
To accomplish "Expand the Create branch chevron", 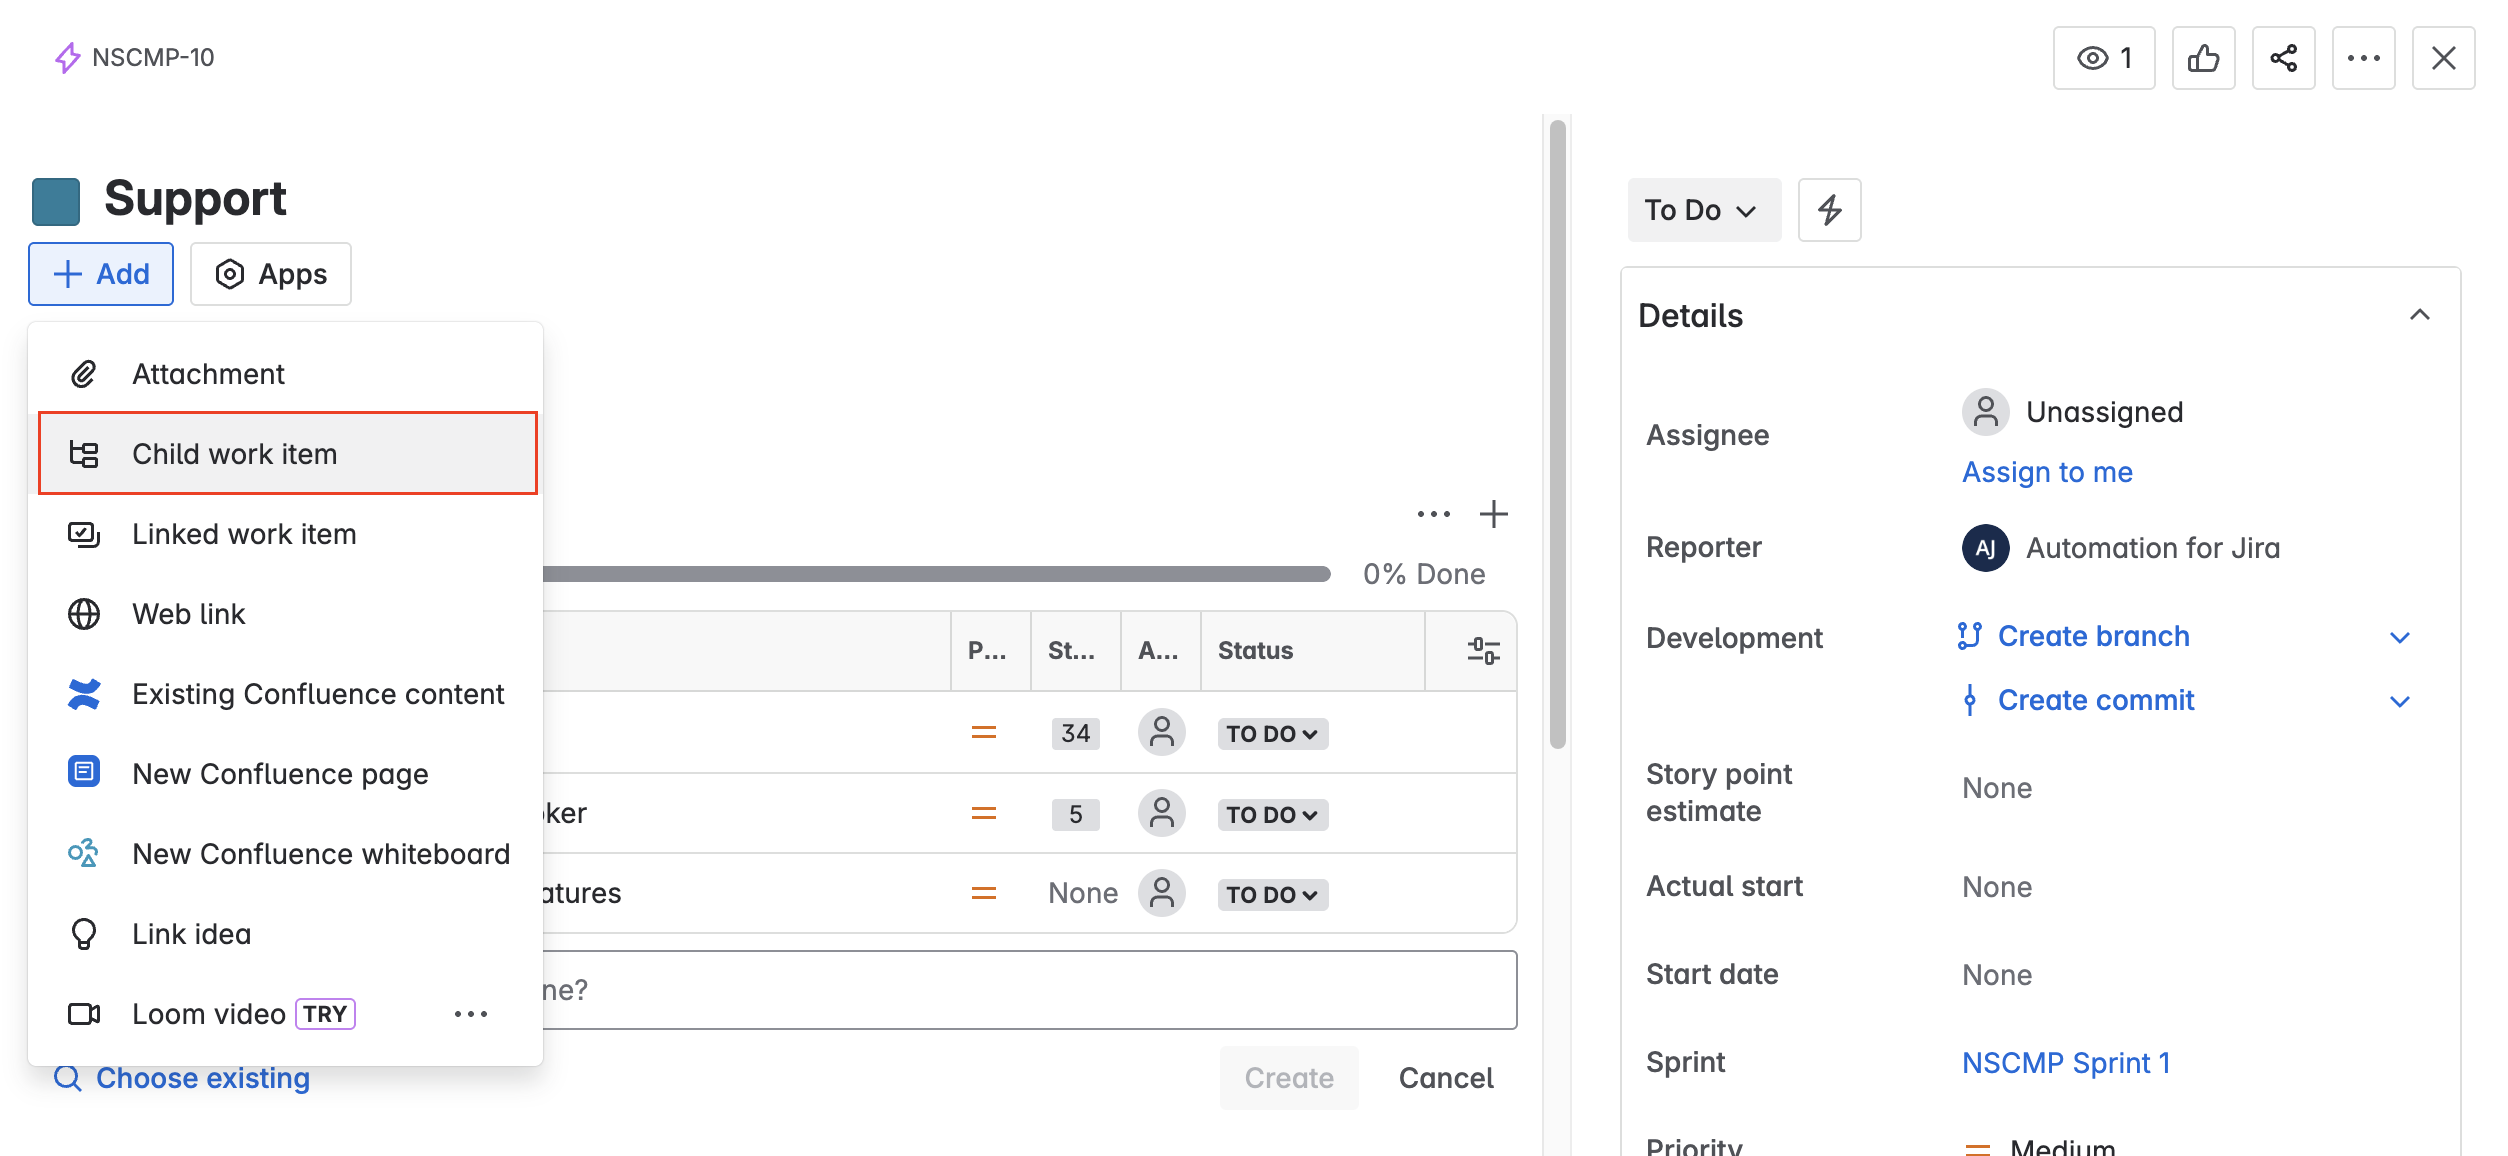I will coord(2399,637).
